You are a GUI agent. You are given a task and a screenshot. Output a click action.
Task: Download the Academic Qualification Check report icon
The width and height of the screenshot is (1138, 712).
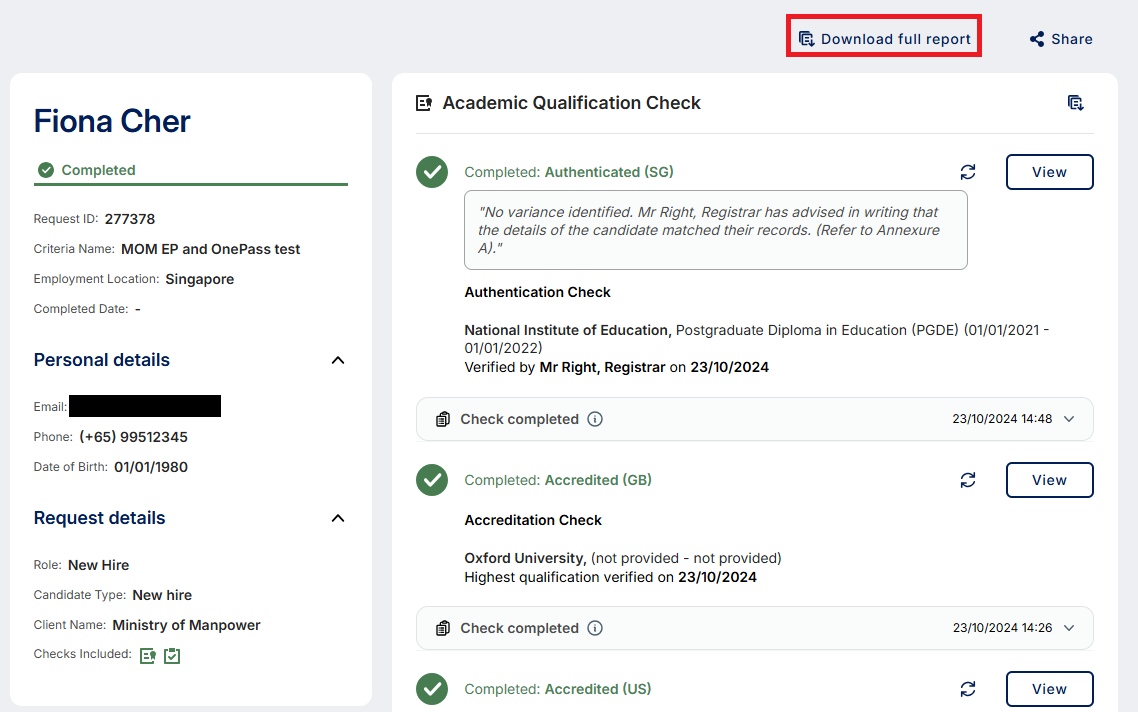coord(1075,103)
